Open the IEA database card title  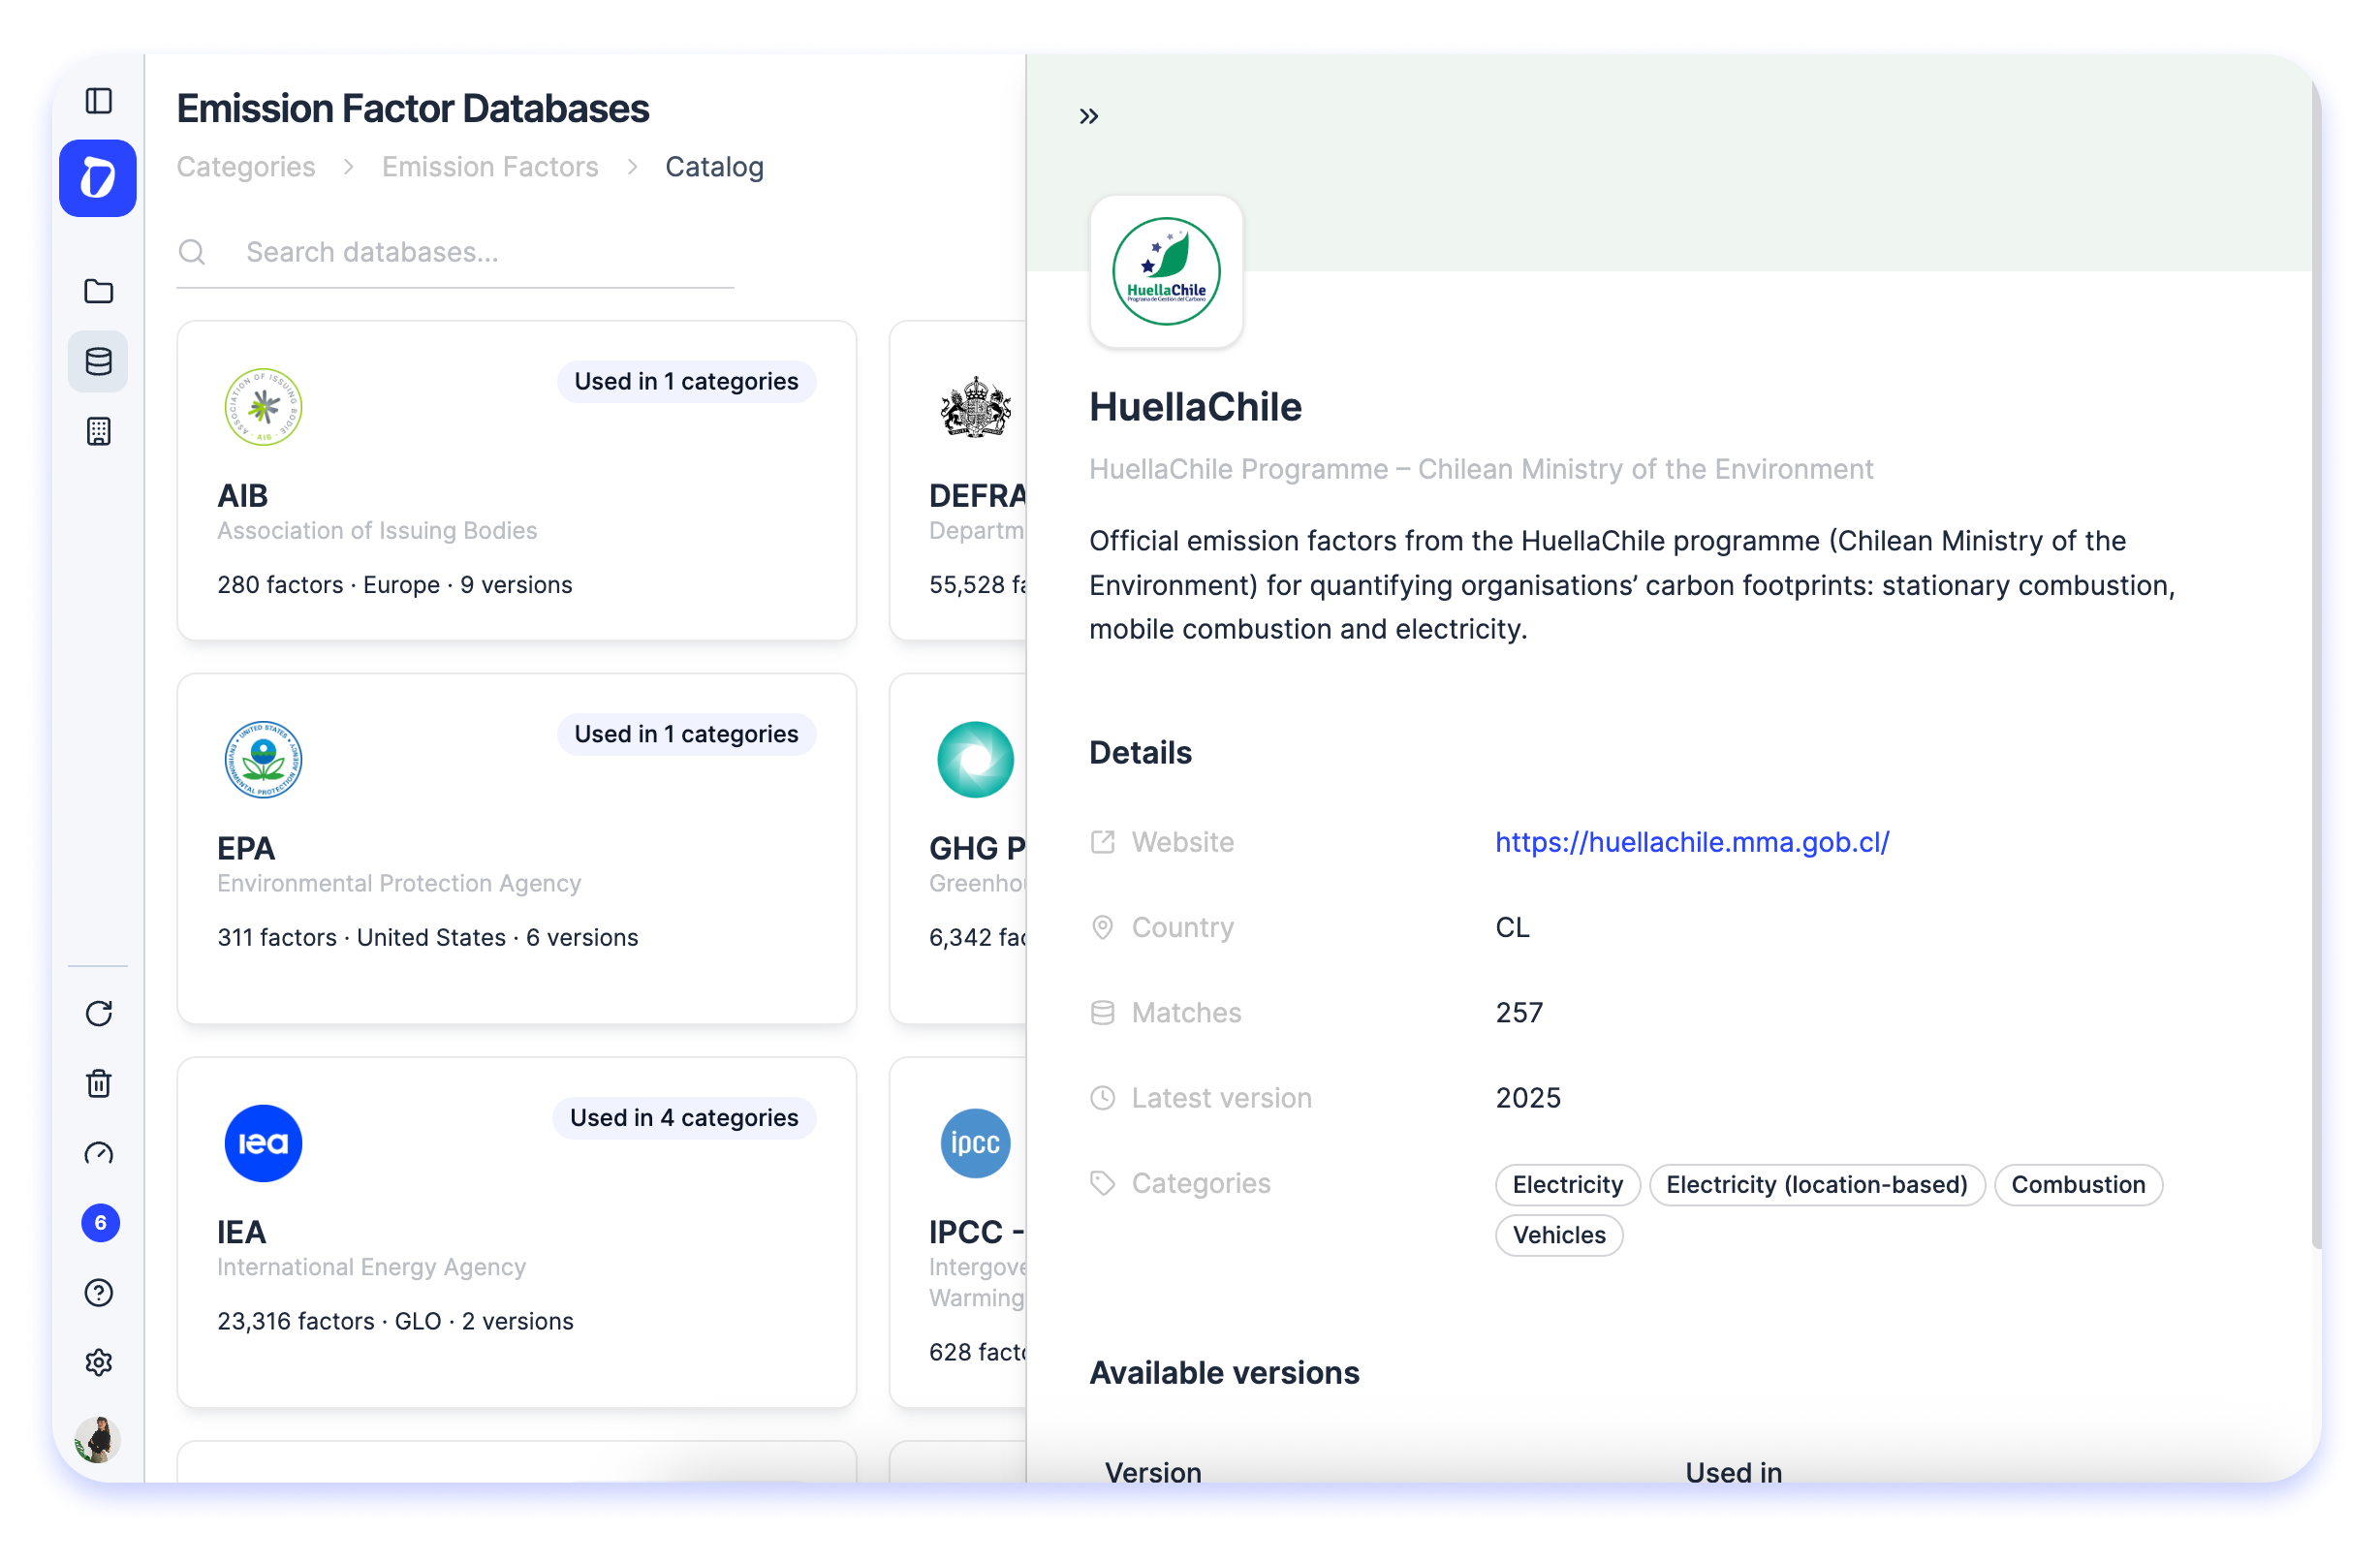click(x=242, y=1233)
